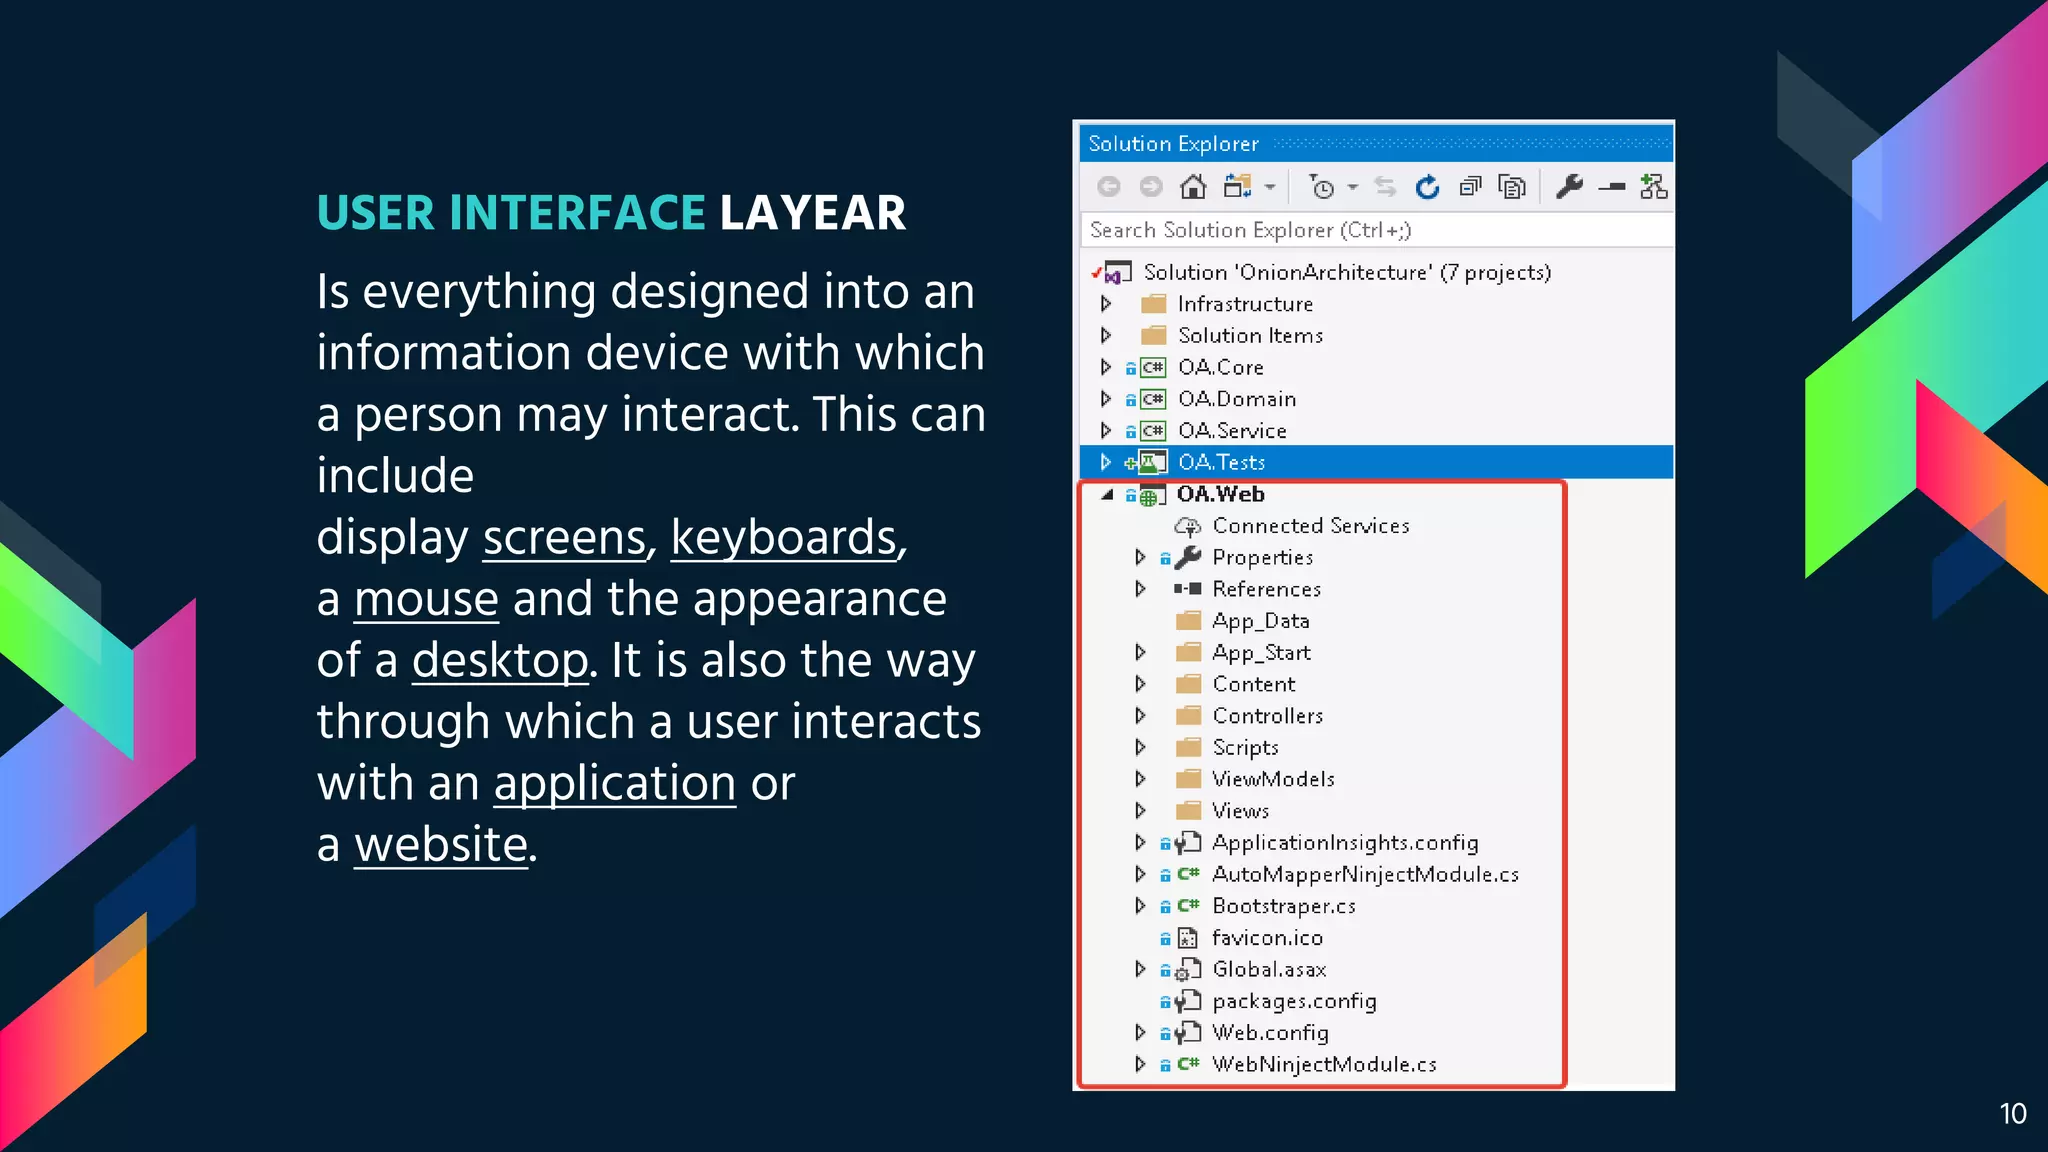Select the Web.config file
The width and height of the screenshot is (2048, 1152).
1270,1033
